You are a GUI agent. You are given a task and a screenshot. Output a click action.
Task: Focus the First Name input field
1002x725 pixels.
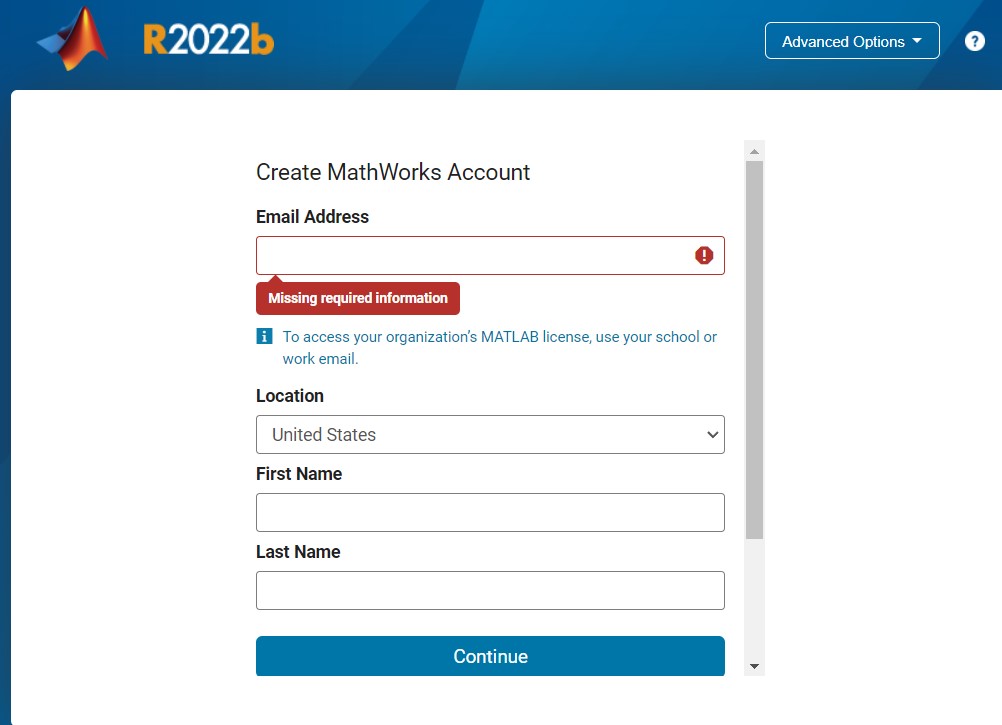click(x=490, y=512)
